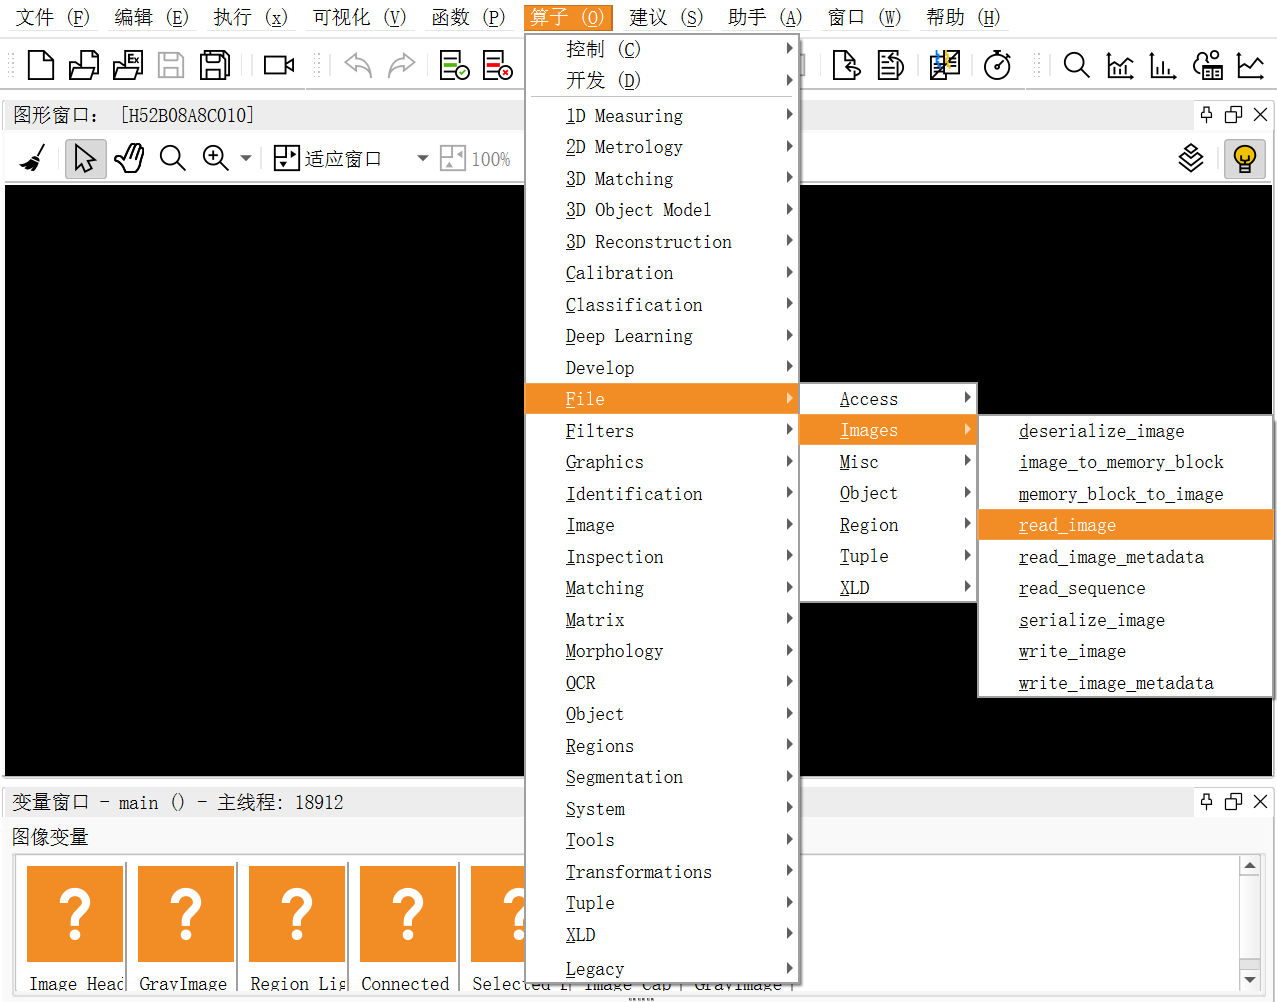Expand the Region submenu under File
The height and width of the screenshot is (1002, 1277).
(x=888, y=525)
